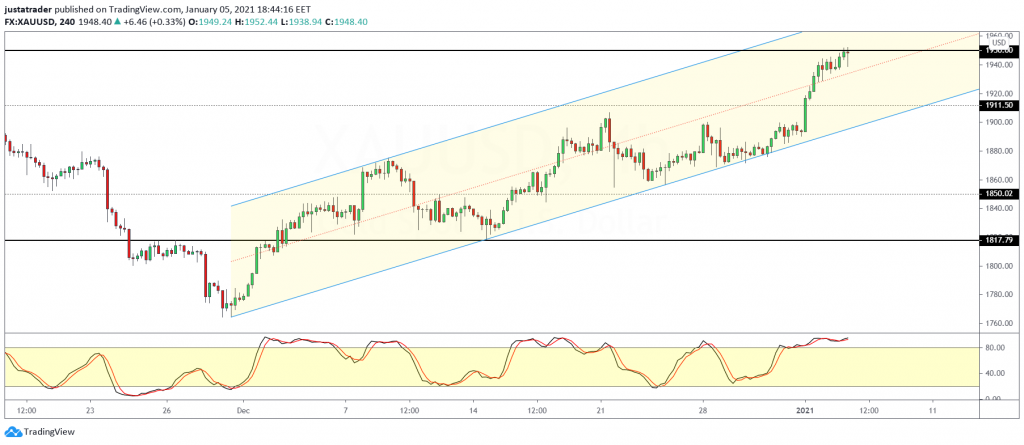The width and height of the screenshot is (1024, 445).
Task: Click the TradingView cloud logo icon
Action: point(13,434)
